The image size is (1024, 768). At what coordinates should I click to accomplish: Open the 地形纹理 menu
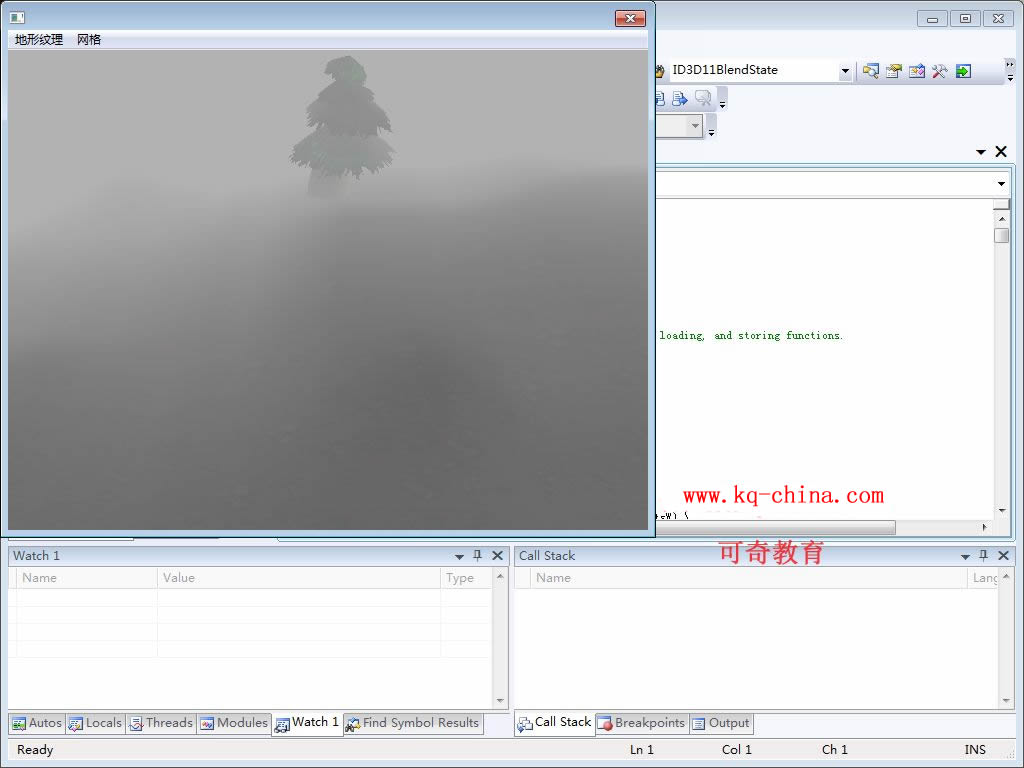pos(39,40)
